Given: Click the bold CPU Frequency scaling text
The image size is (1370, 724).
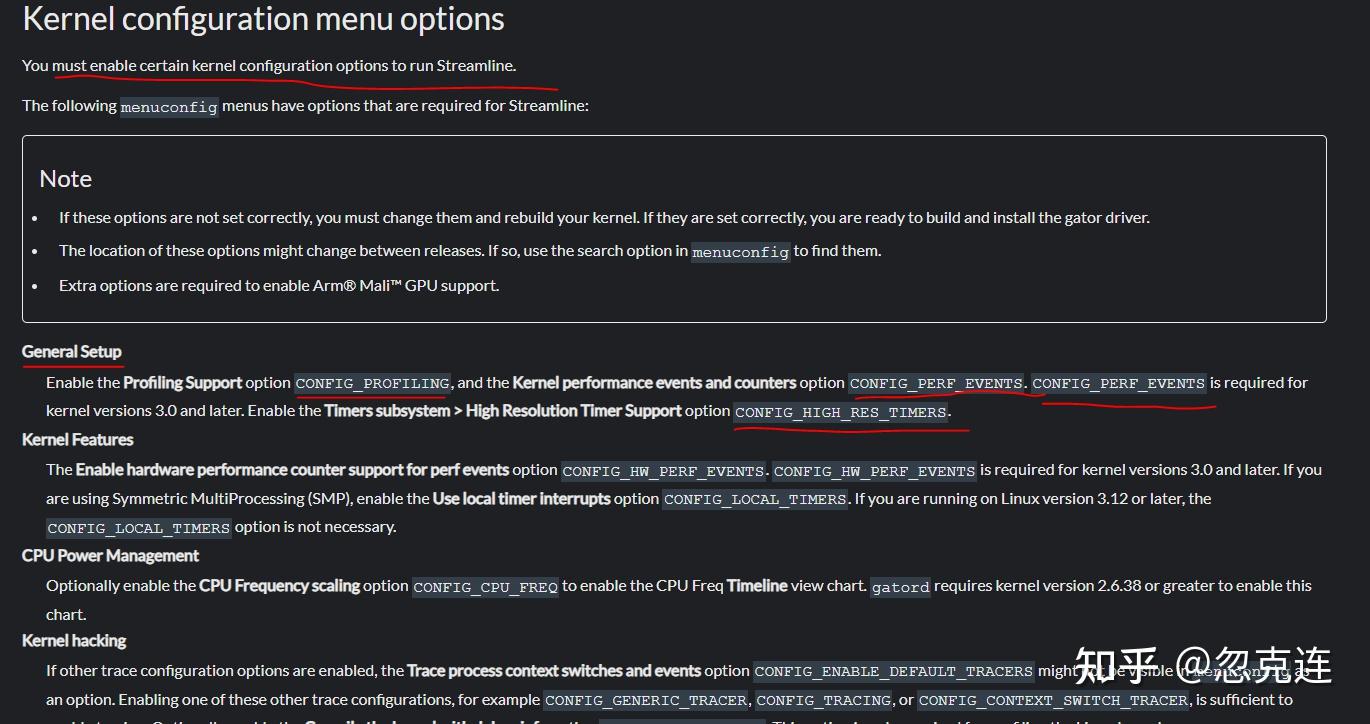Looking at the screenshot, I should (279, 586).
